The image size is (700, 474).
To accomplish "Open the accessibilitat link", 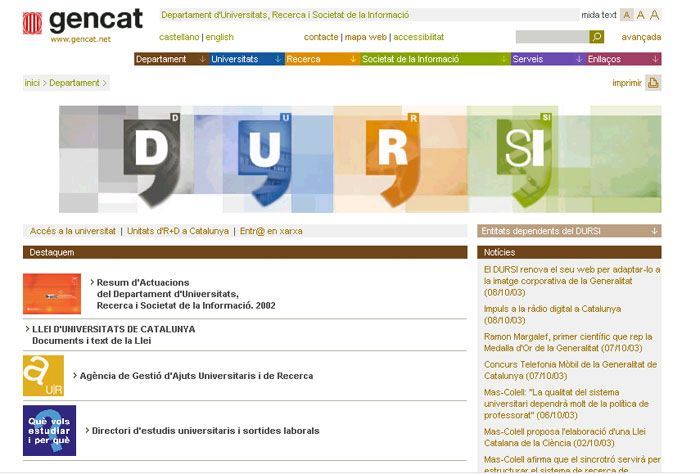I will 418,37.
